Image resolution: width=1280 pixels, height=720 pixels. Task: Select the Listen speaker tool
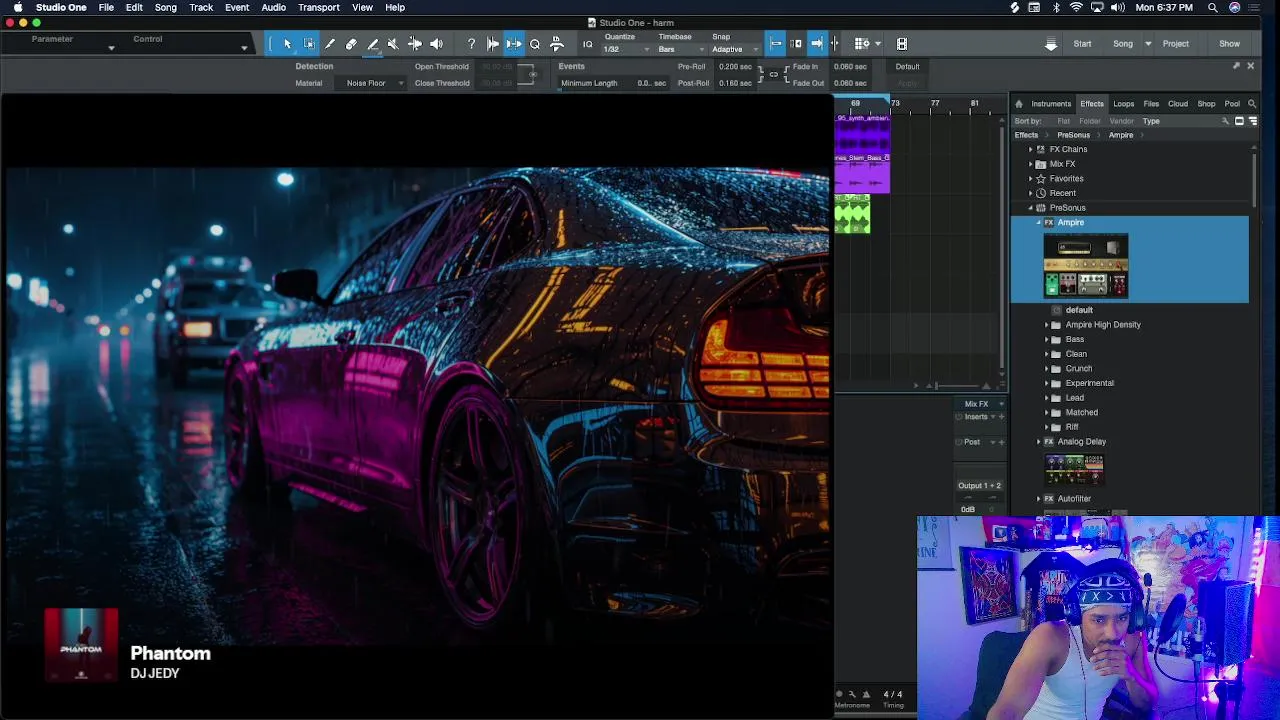coord(436,44)
